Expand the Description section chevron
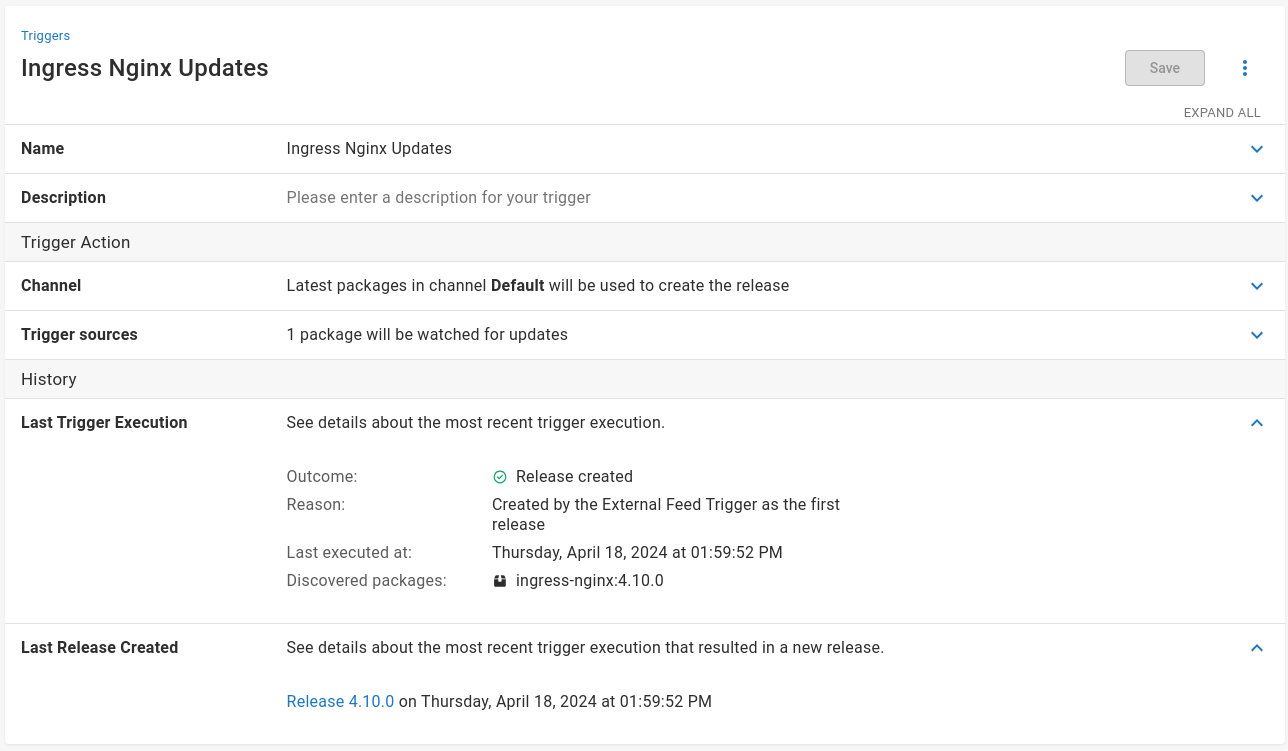Screen dimensions: 1288x751 coord(1257,198)
